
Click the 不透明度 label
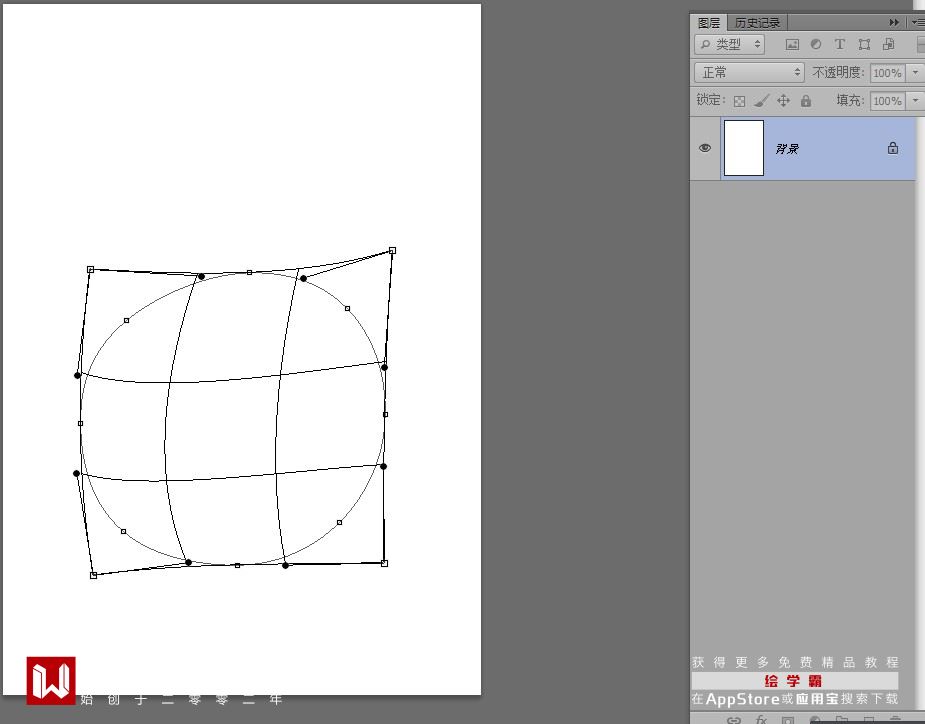[838, 72]
